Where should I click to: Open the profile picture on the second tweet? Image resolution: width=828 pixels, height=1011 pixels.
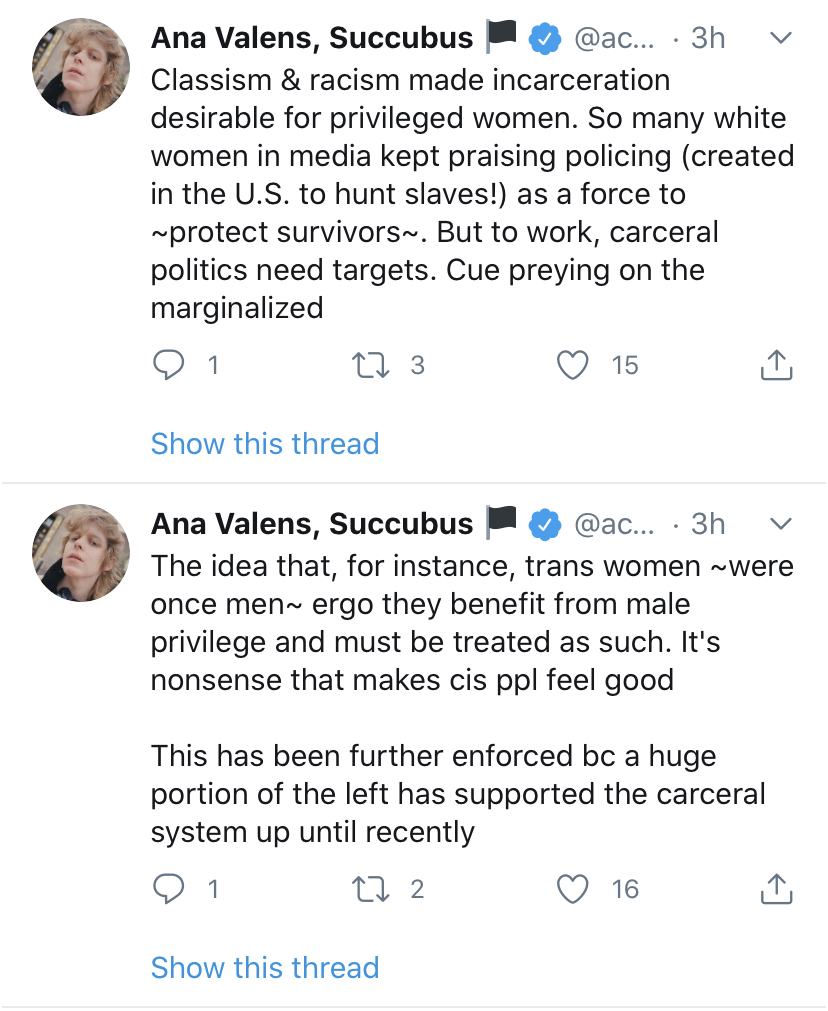pyautogui.click(x=82, y=552)
